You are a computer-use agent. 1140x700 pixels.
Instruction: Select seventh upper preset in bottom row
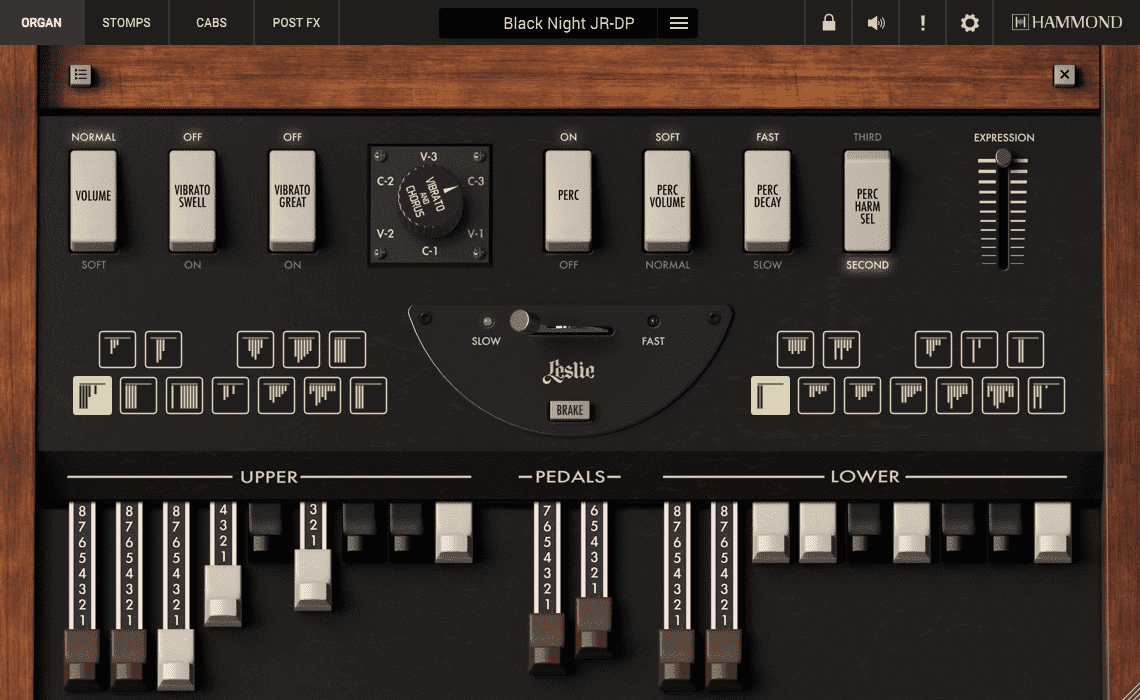click(369, 395)
